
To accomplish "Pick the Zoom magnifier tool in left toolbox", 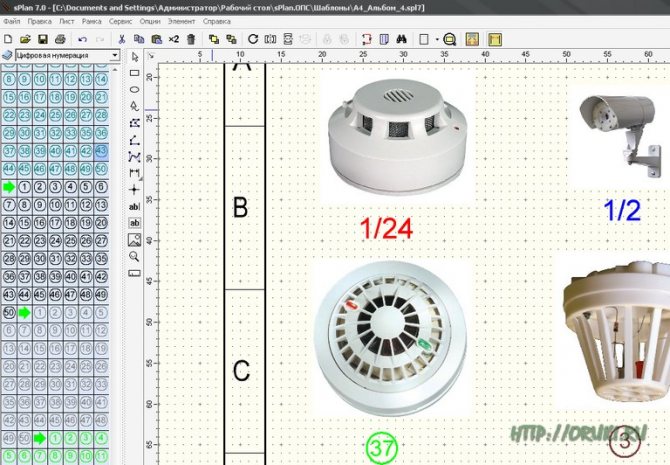I will tap(134, 256).
